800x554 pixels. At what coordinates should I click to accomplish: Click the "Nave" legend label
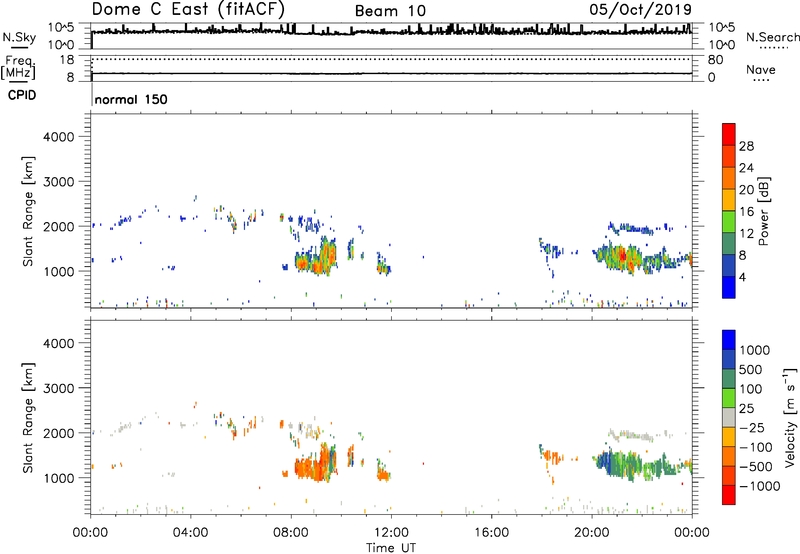[761, 69]
